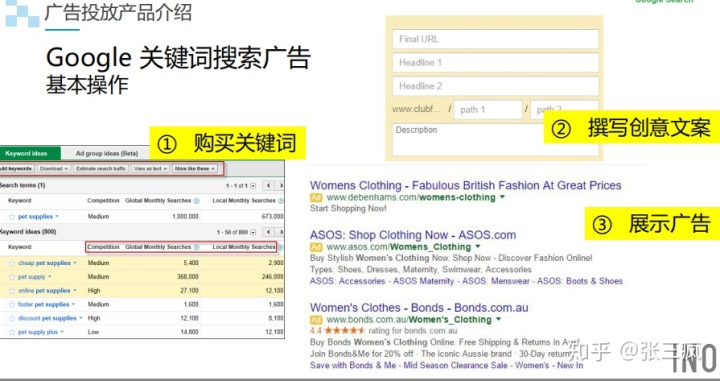Switch to Ad group ideas (Beta) tab
This screenshot has height=381, width=720.
click(x=107, y=153)
